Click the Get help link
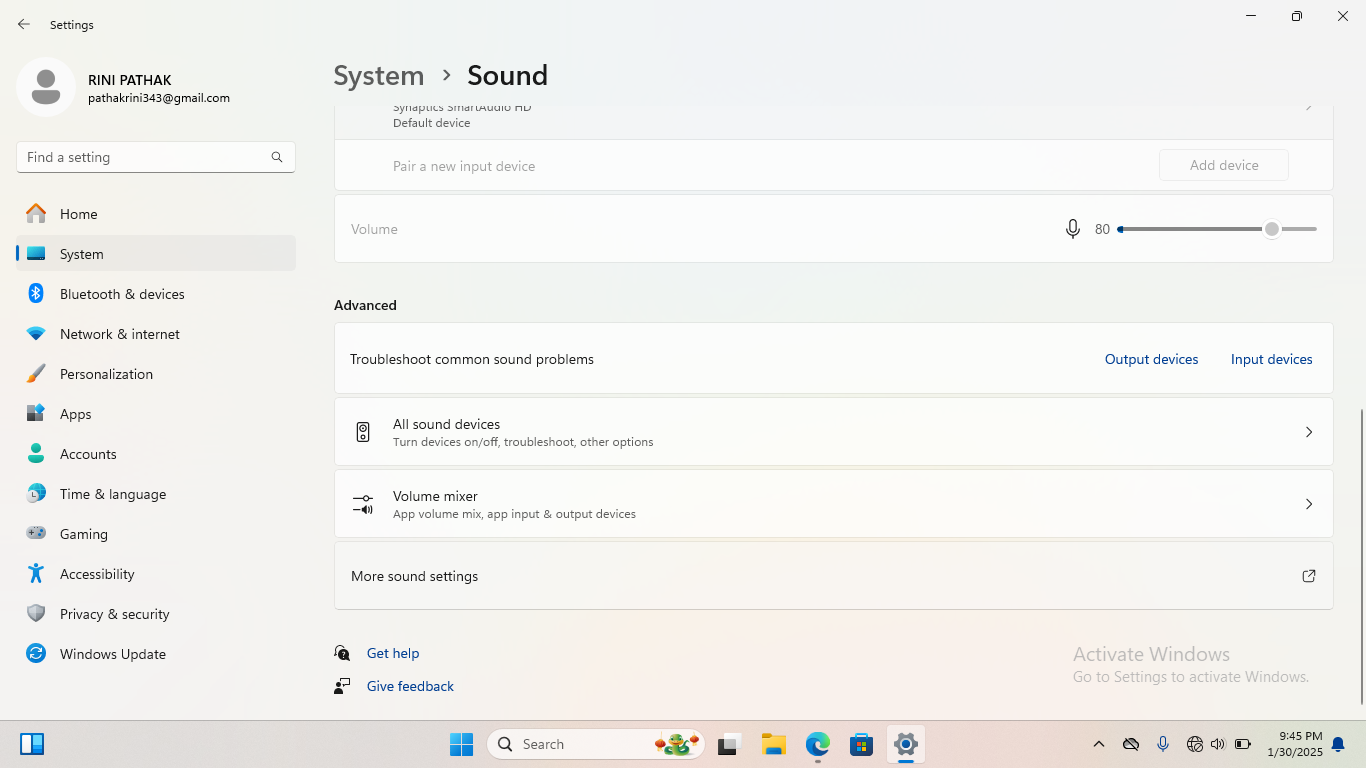 click(x=393, y=653)
